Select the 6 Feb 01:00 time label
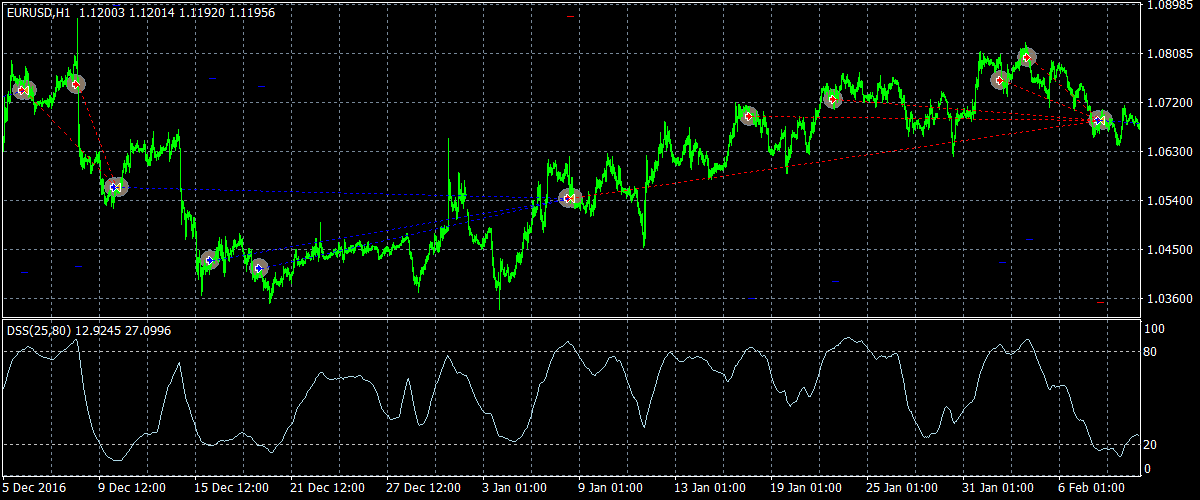Screen dimensions: 1200x500 (x=1091, y=488)
